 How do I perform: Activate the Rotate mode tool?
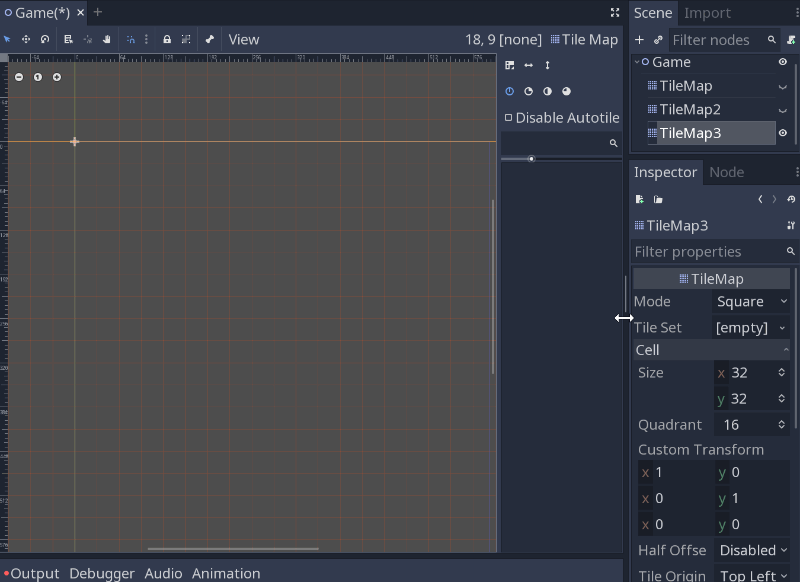pyautogui.click(x=44, y=40)
